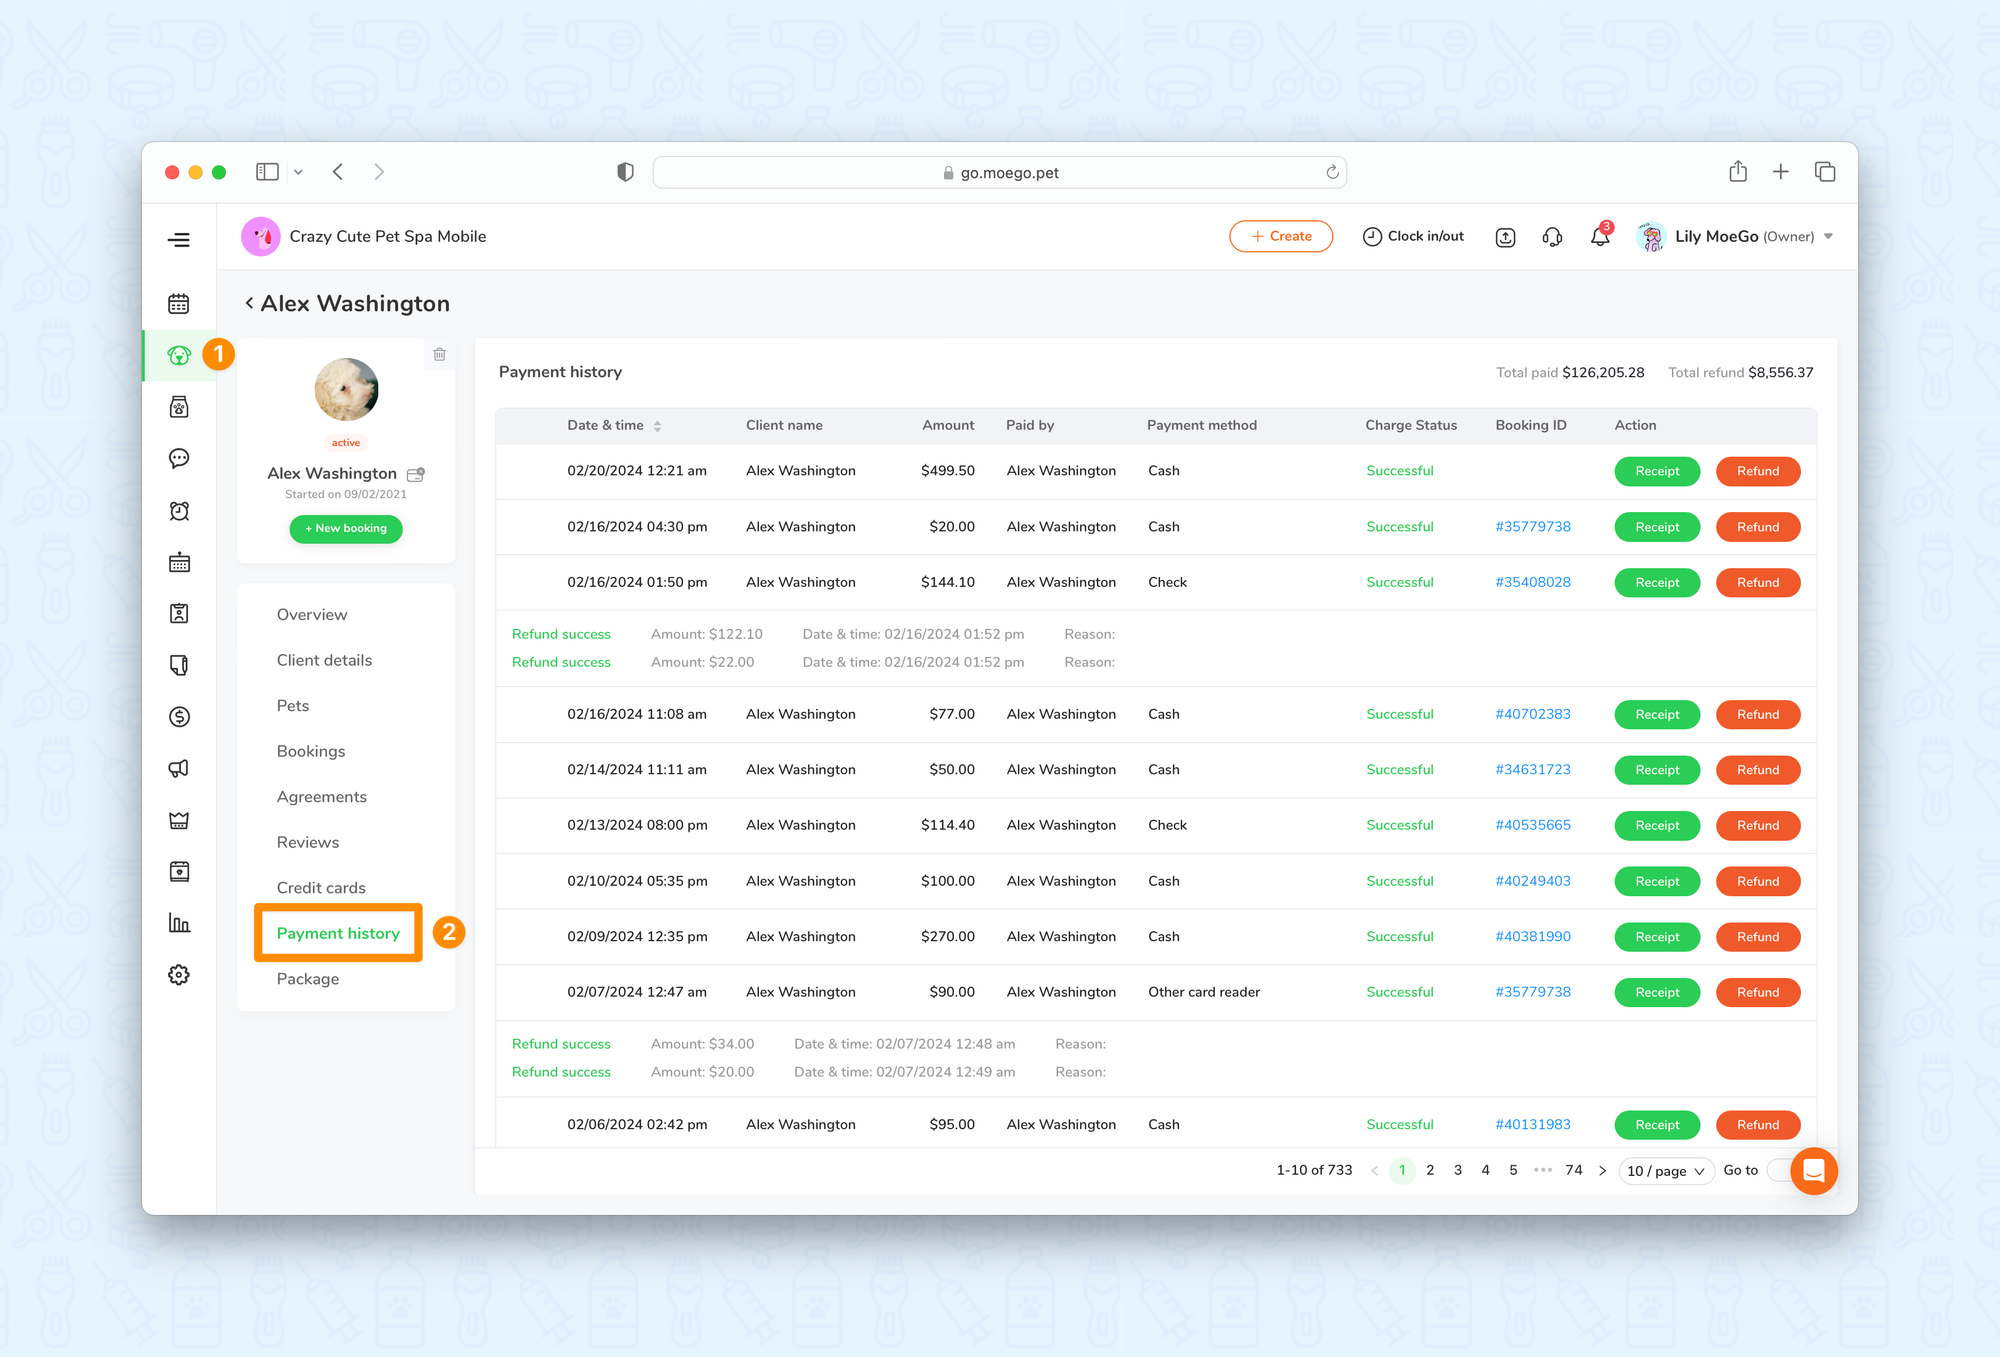Open the reports bar chart icon

pos(179,923)
